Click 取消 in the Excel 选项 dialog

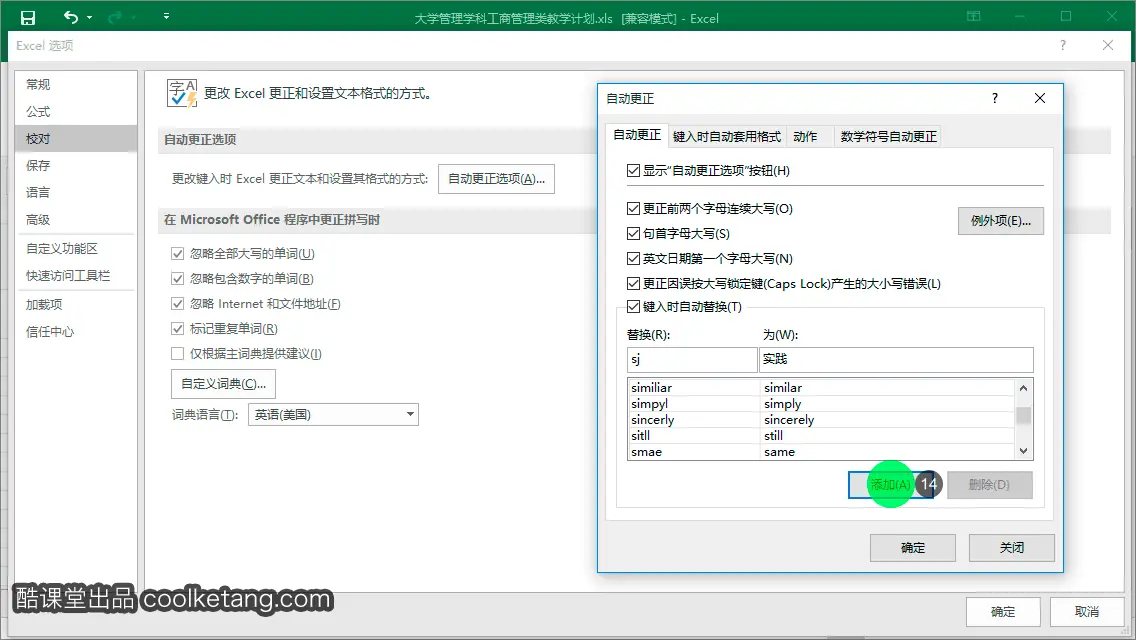(x=1087, y=612)
